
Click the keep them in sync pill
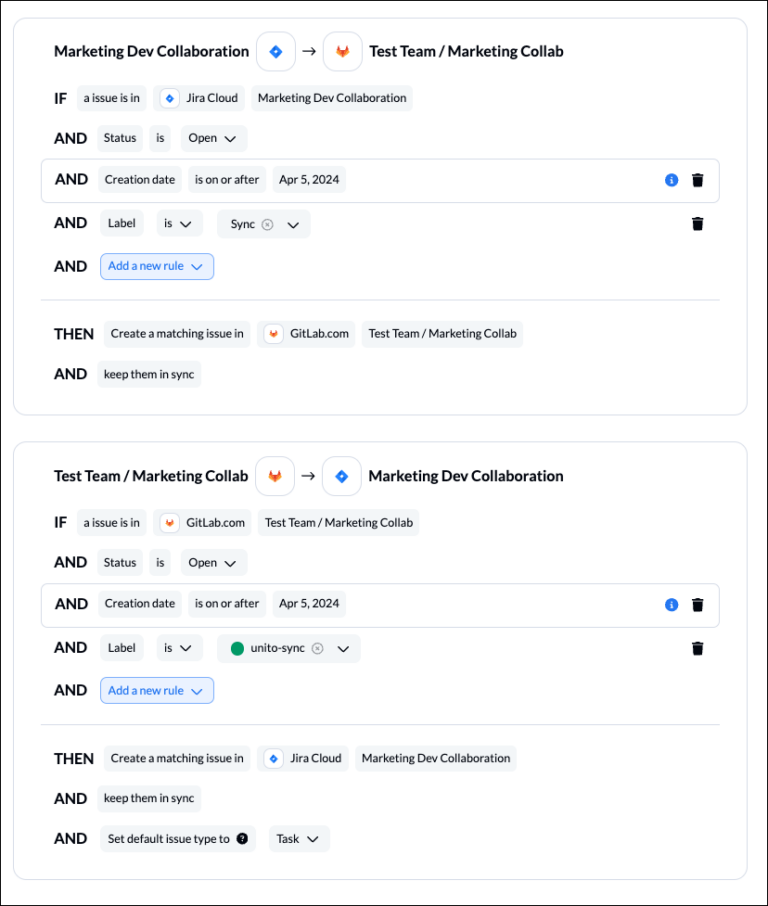(148, 374)
